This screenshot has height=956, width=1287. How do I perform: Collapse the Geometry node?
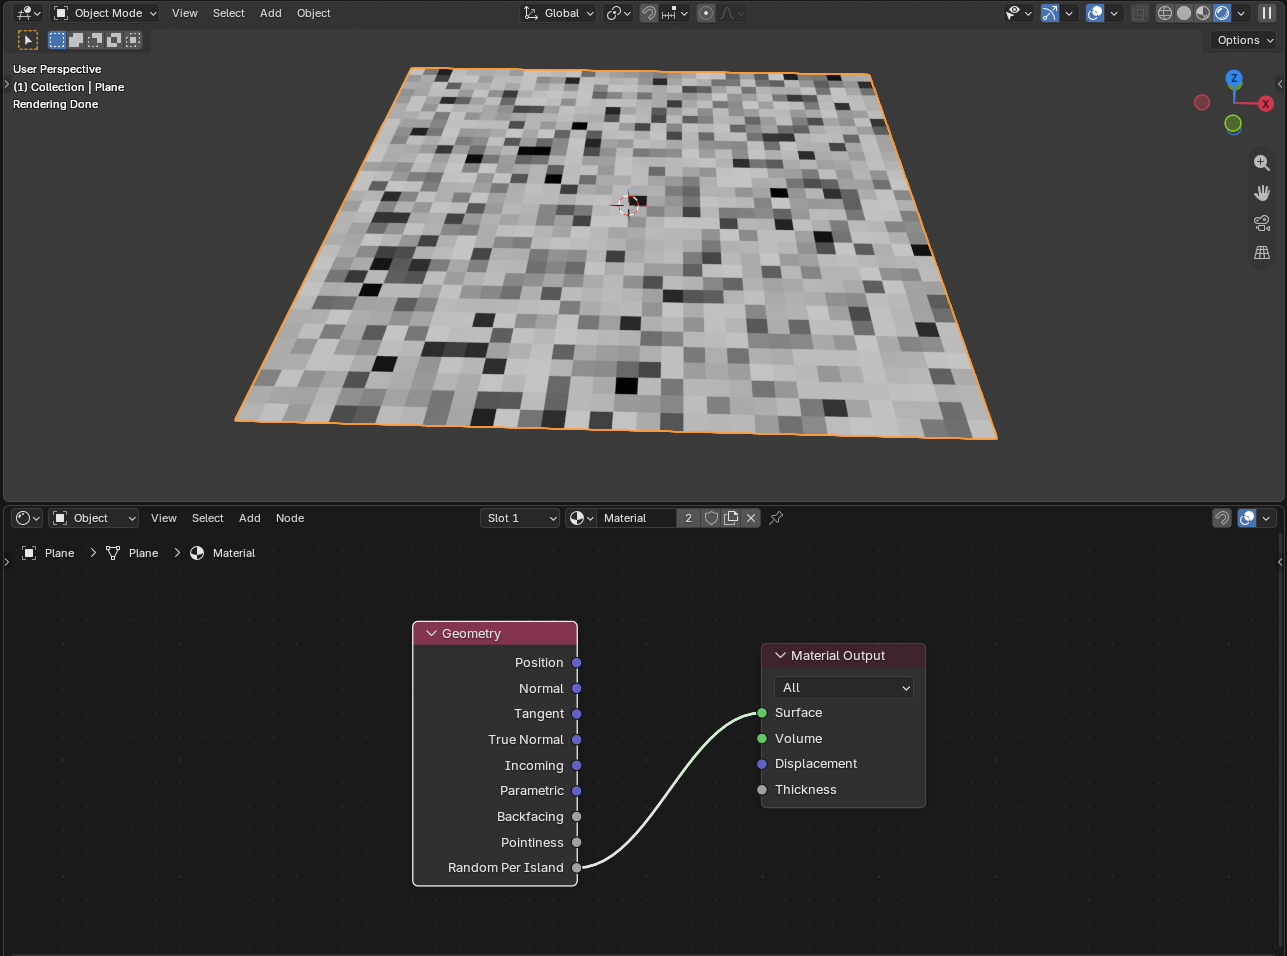(432, 634)
